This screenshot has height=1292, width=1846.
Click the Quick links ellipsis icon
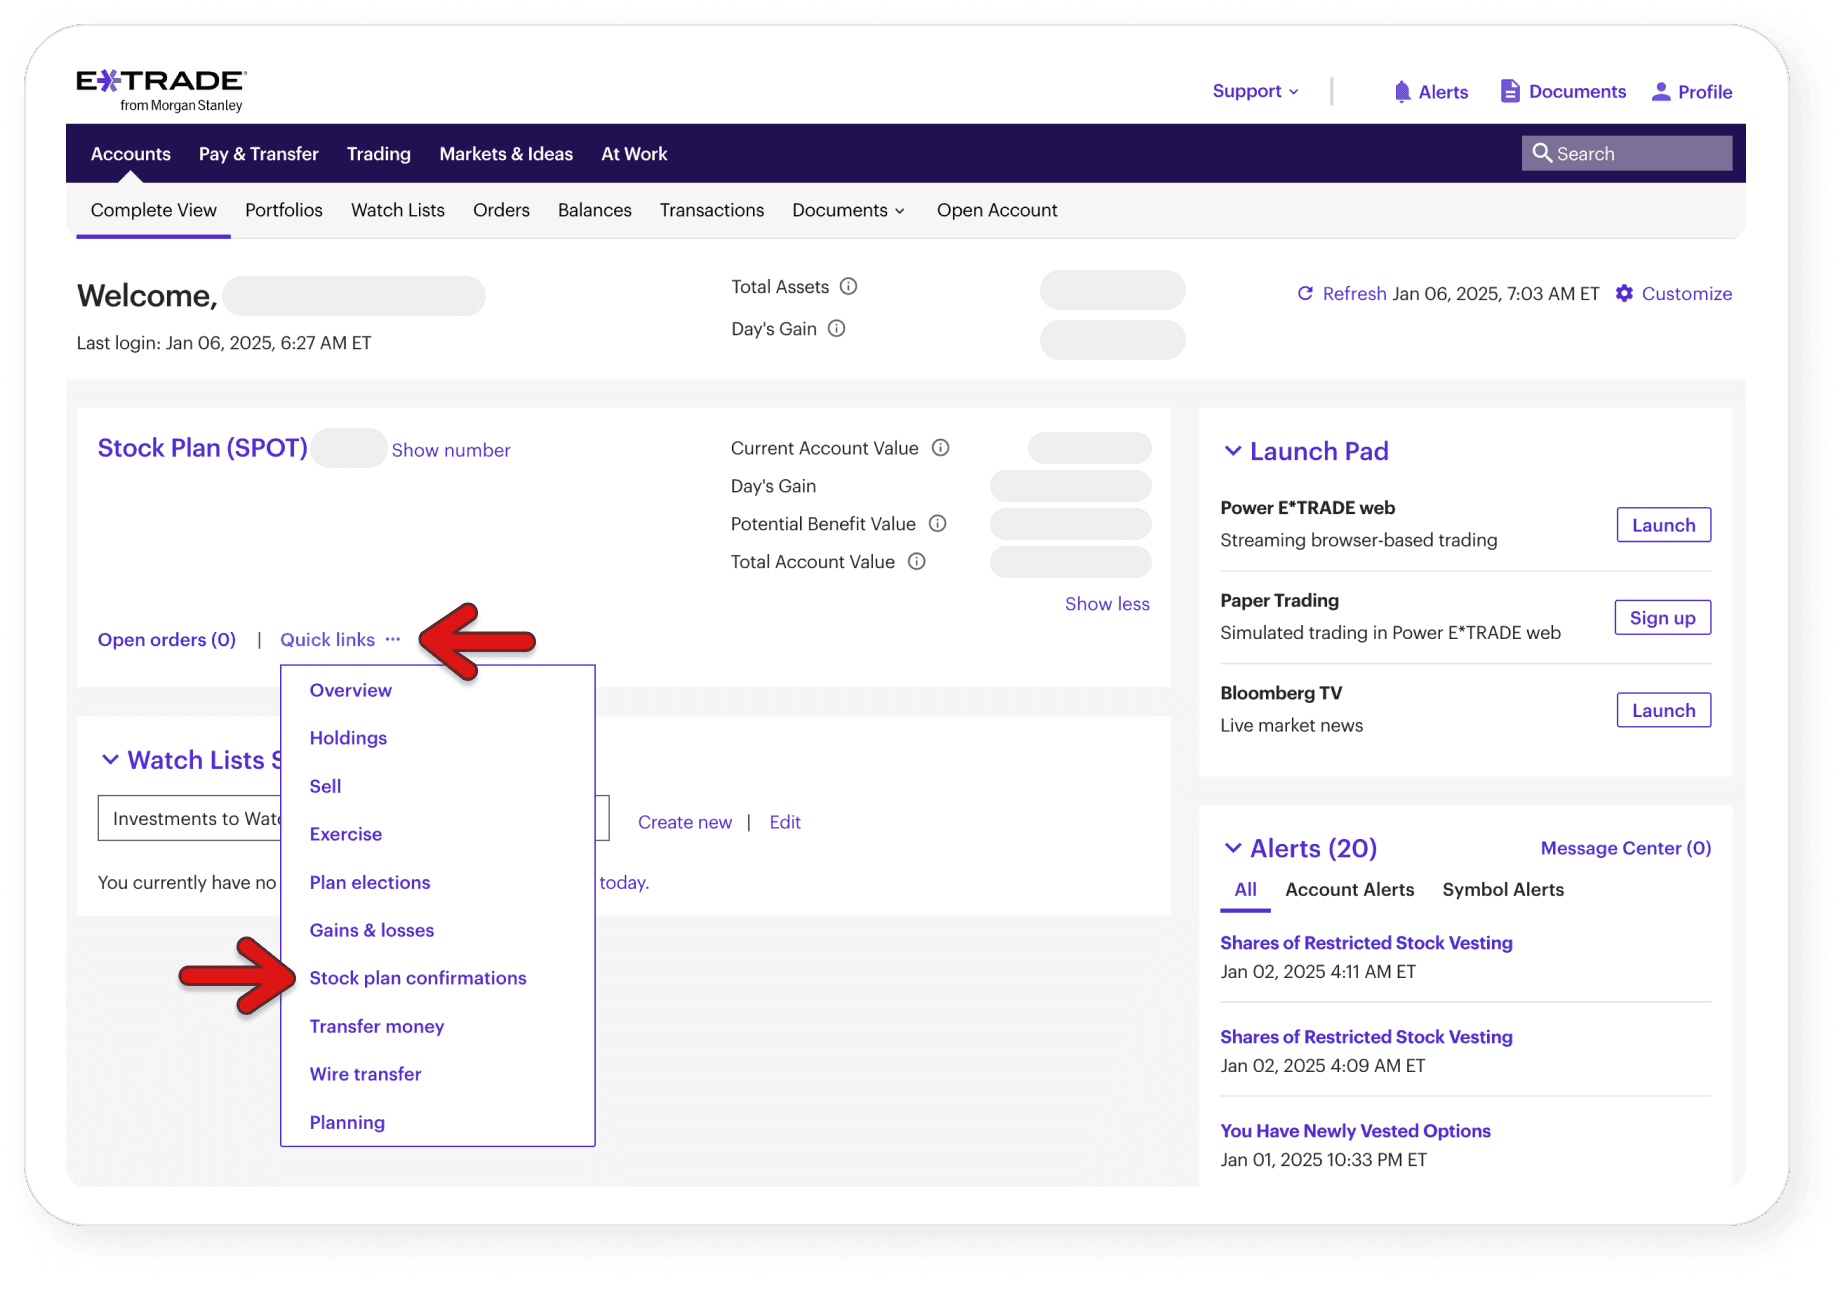click(x=392, y=639)
